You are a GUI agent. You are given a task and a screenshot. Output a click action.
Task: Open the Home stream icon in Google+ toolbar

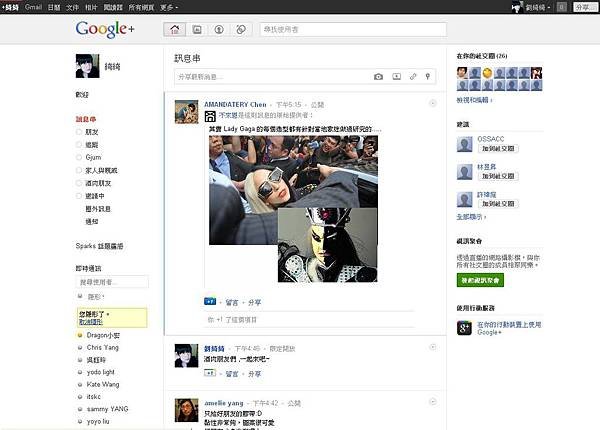[x=174, y=29]
